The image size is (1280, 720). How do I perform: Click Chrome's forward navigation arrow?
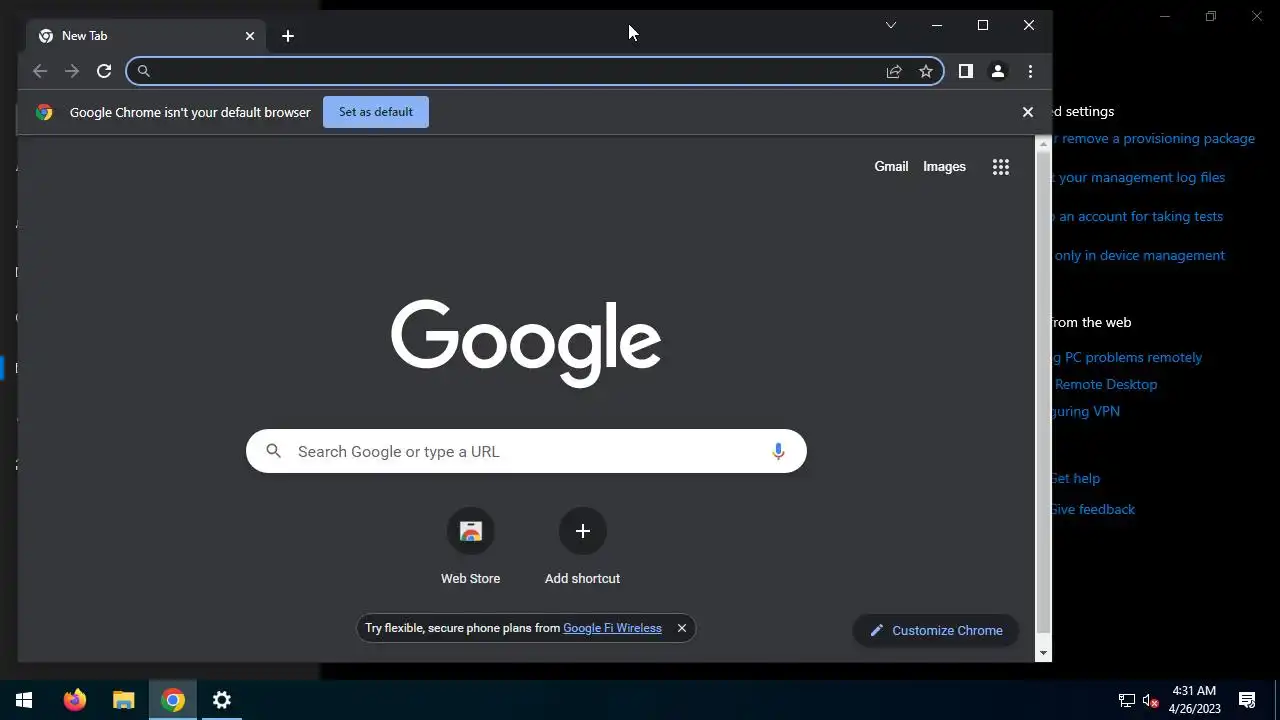point(72,71)
